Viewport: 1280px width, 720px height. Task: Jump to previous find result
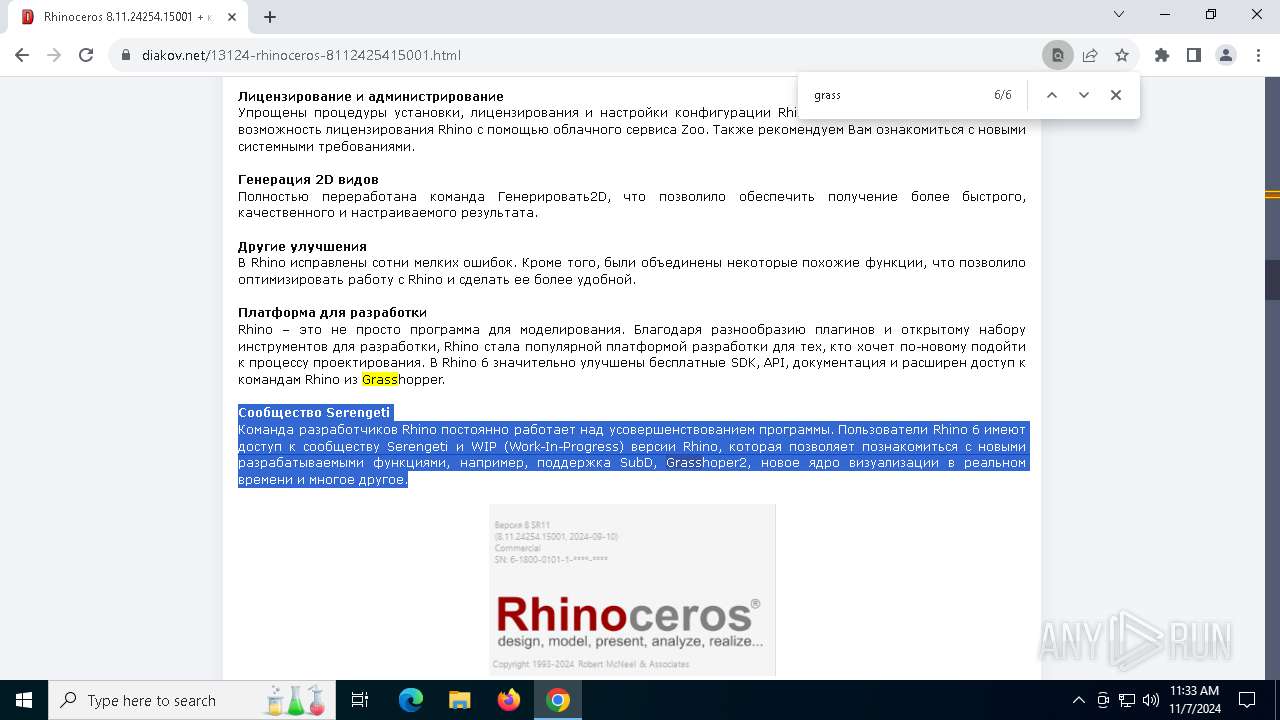coord(1052,95)
